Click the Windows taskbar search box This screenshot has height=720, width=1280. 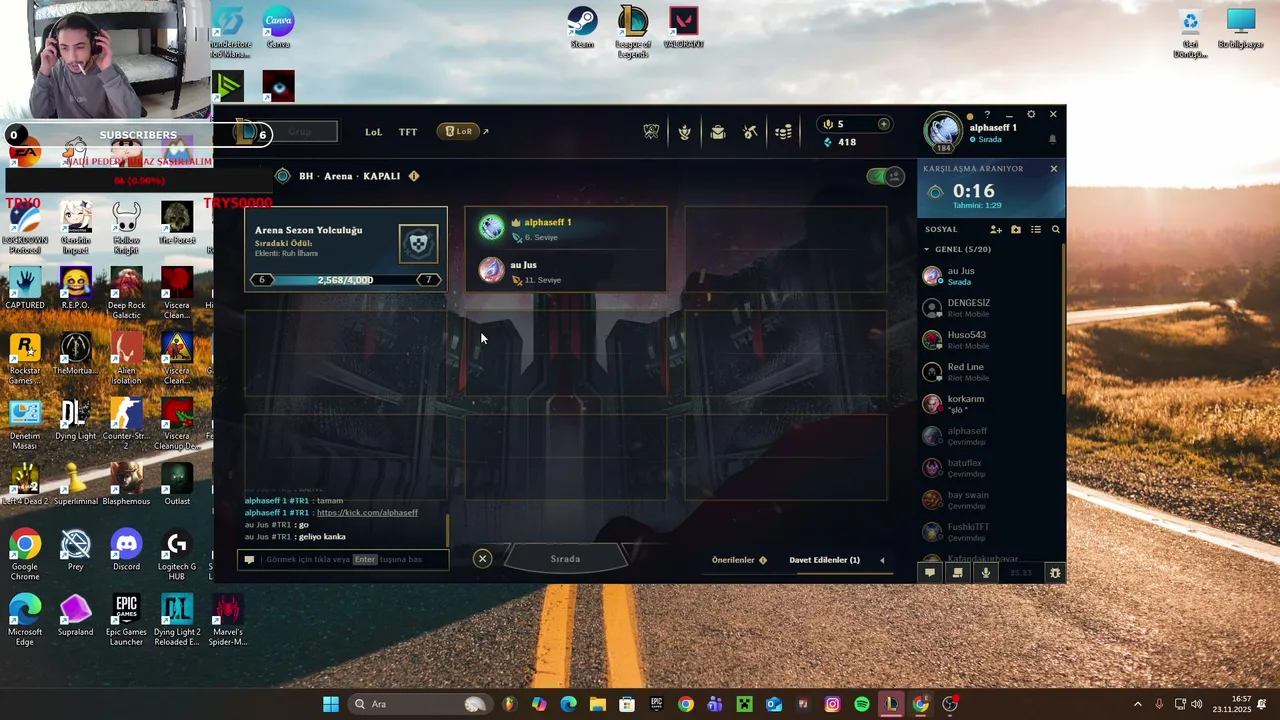(419, 704)
